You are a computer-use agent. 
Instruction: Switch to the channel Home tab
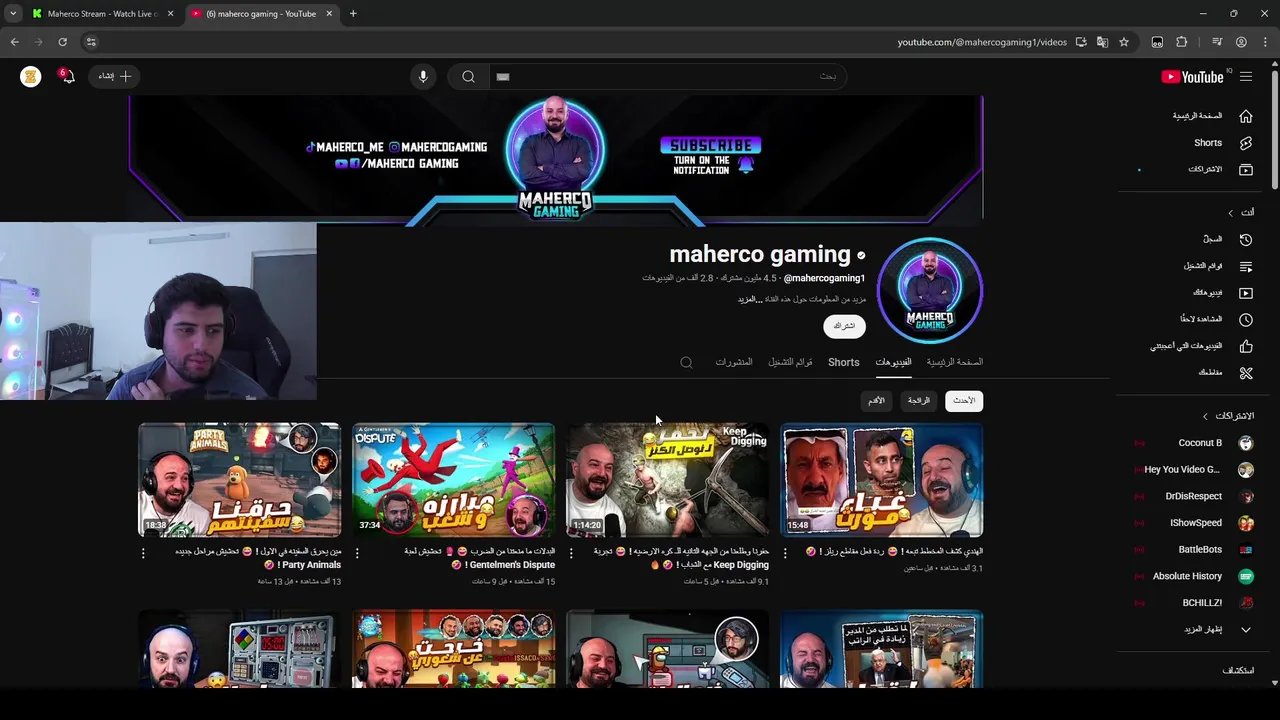pyautogui.click(x=955, y=362)
